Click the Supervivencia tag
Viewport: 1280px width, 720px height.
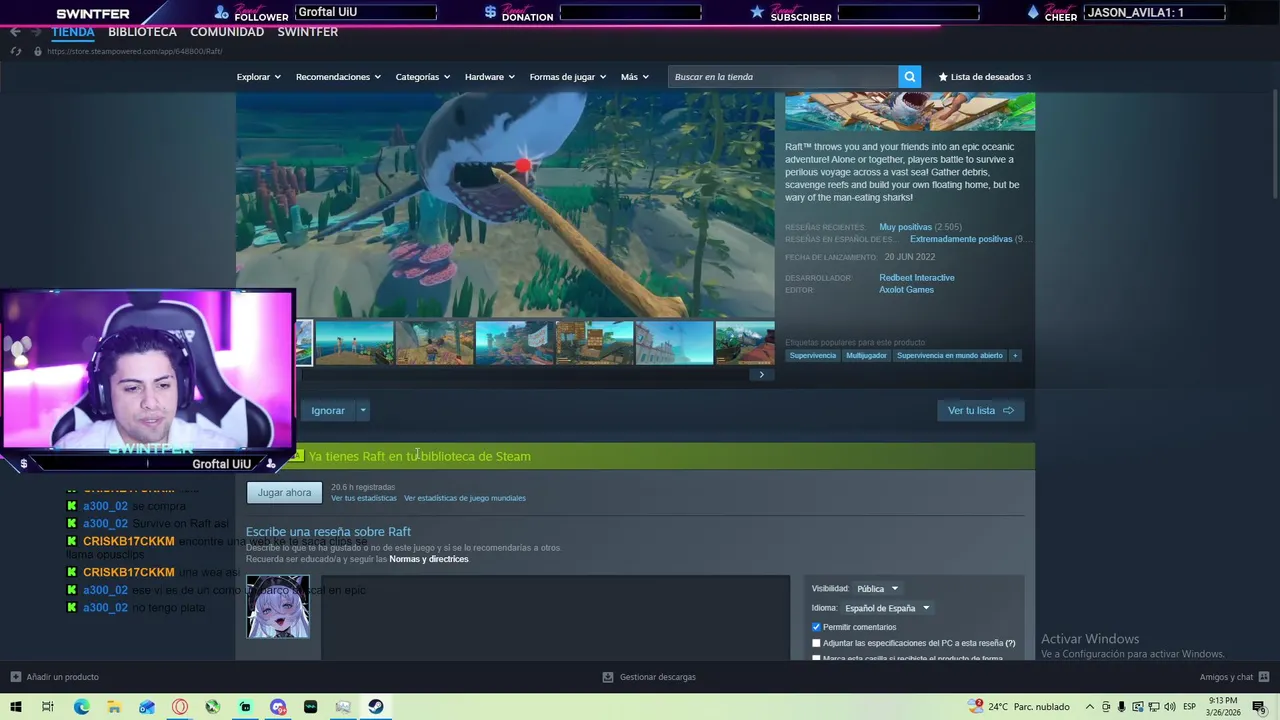tap(812, 355)
